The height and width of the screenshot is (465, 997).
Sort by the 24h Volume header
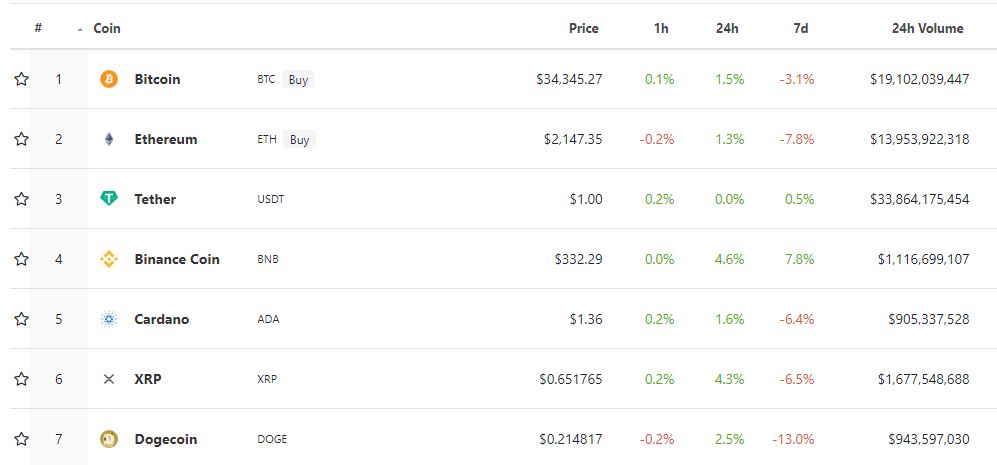tap(928, 28)
